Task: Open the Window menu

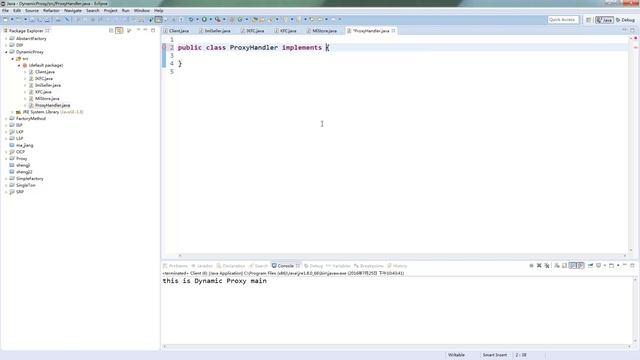Action: click(x=142, y=11)
